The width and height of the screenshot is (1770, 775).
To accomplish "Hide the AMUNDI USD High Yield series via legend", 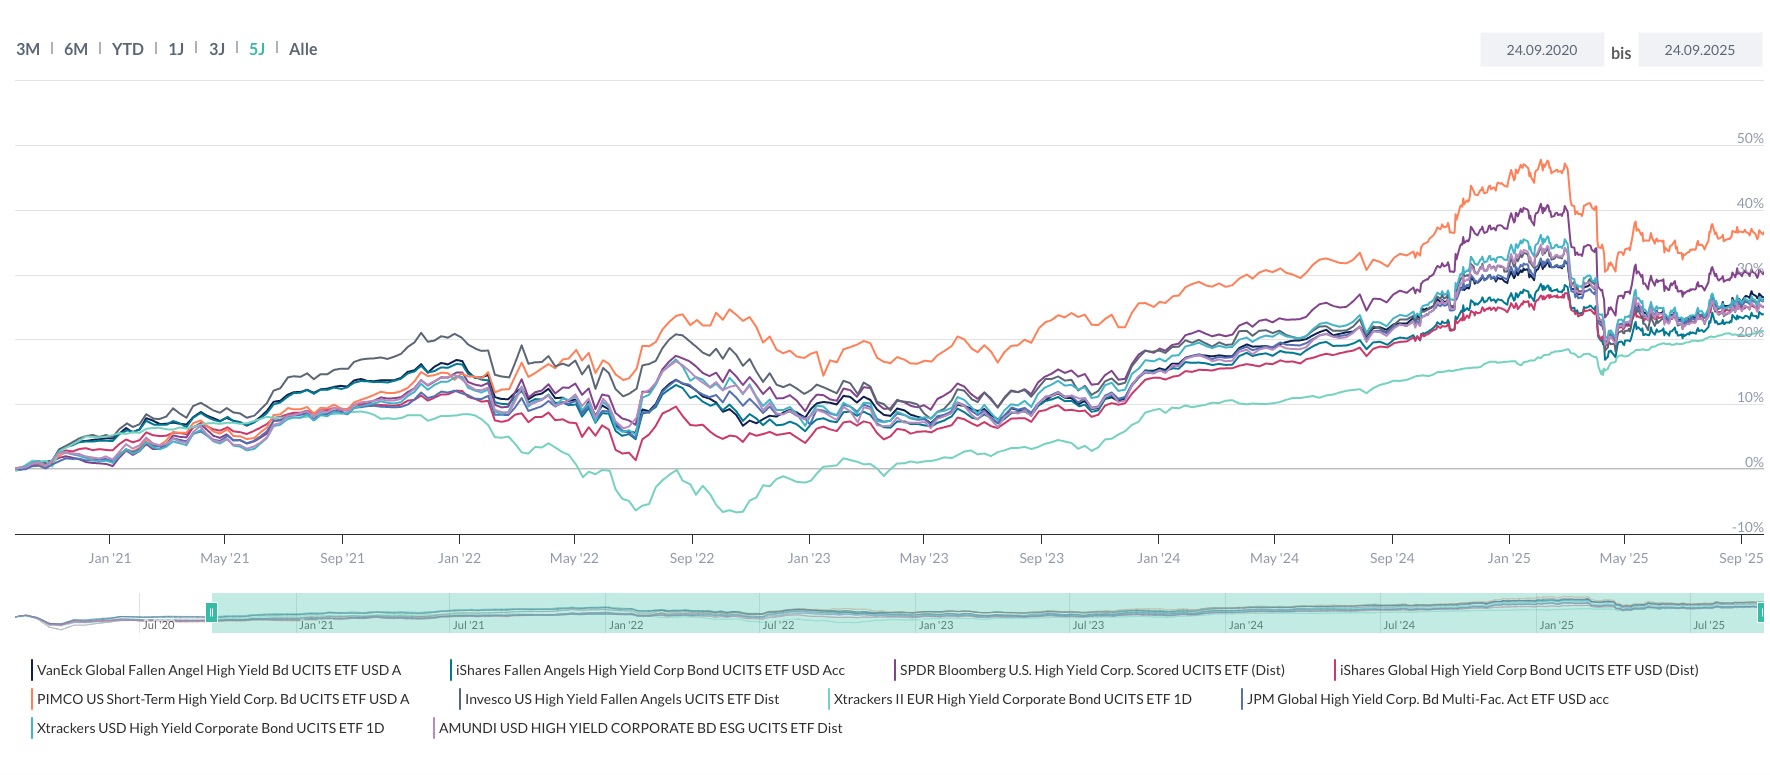I will click(640, 728).
